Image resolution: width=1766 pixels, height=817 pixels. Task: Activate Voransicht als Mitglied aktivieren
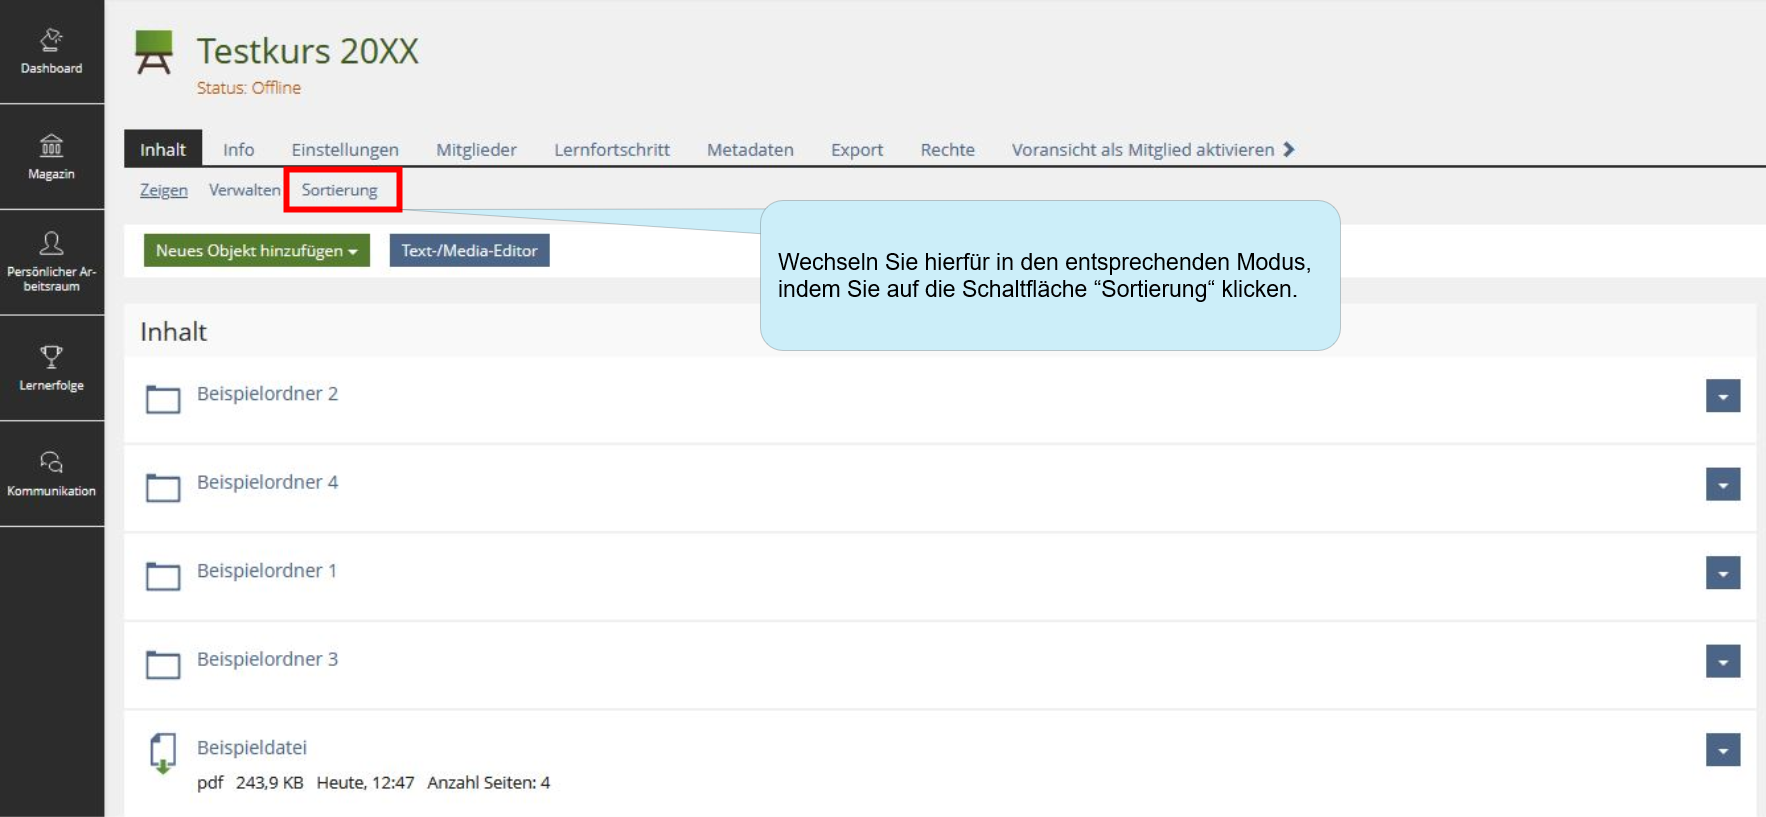click(1143, 149)
